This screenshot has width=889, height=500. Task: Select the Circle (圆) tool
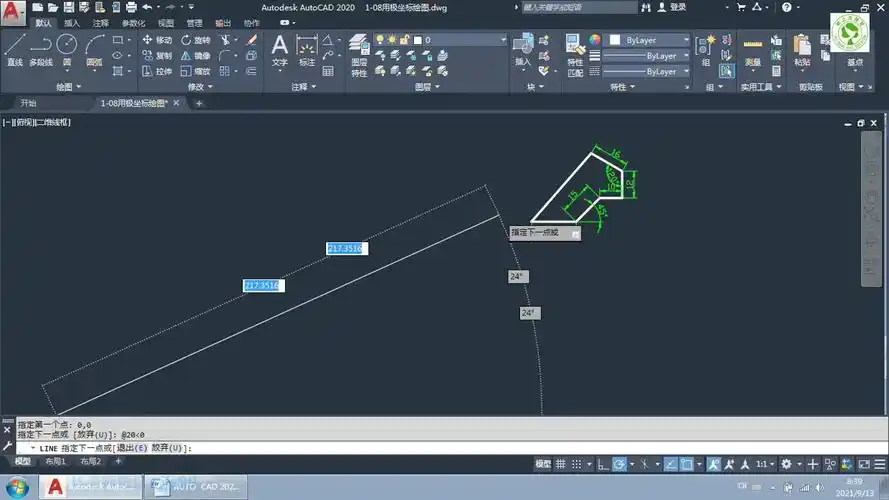(x=66, y=48)
